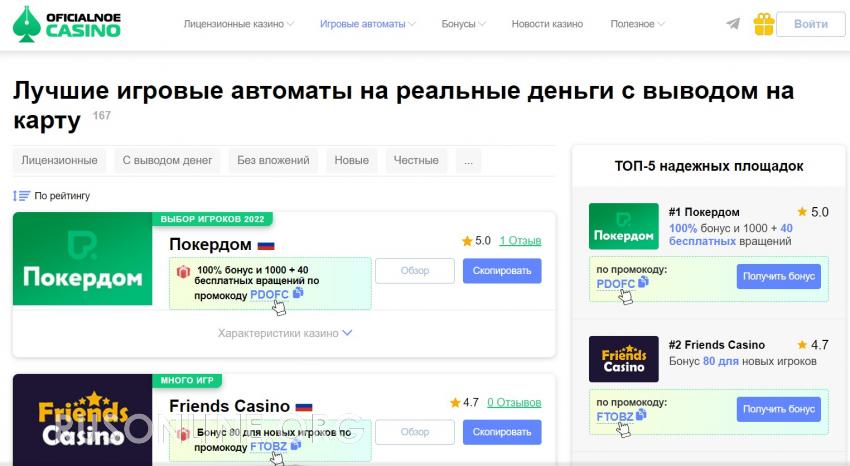Open the Покердом casino title

pyautogui.click(x=210, y=244)
